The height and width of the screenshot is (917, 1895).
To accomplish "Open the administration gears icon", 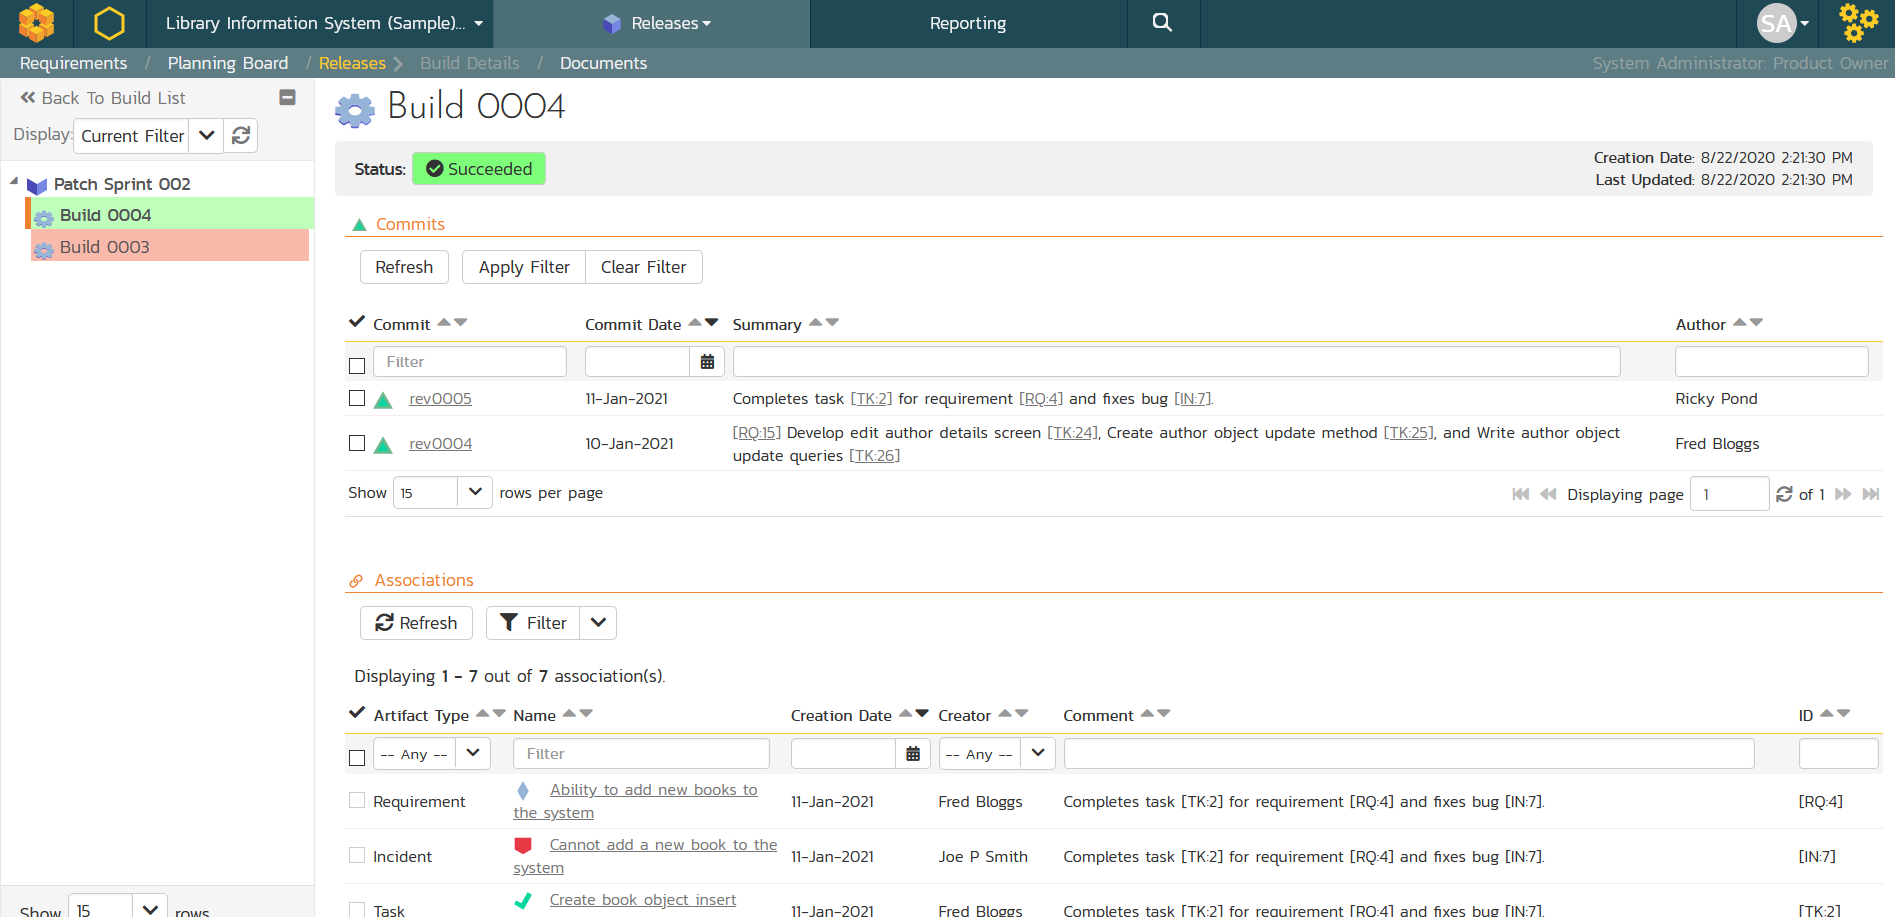I will coord(1858,23).
